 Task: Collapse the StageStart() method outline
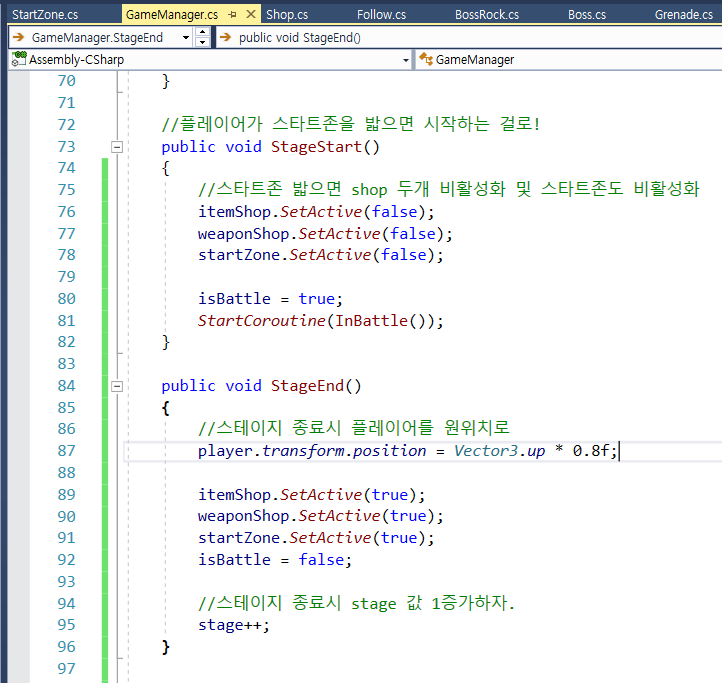tap(117, 147)
